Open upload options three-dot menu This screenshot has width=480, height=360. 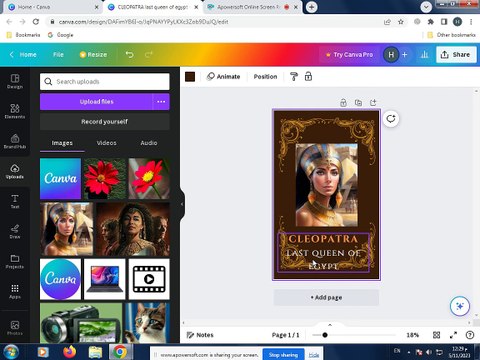161,102
